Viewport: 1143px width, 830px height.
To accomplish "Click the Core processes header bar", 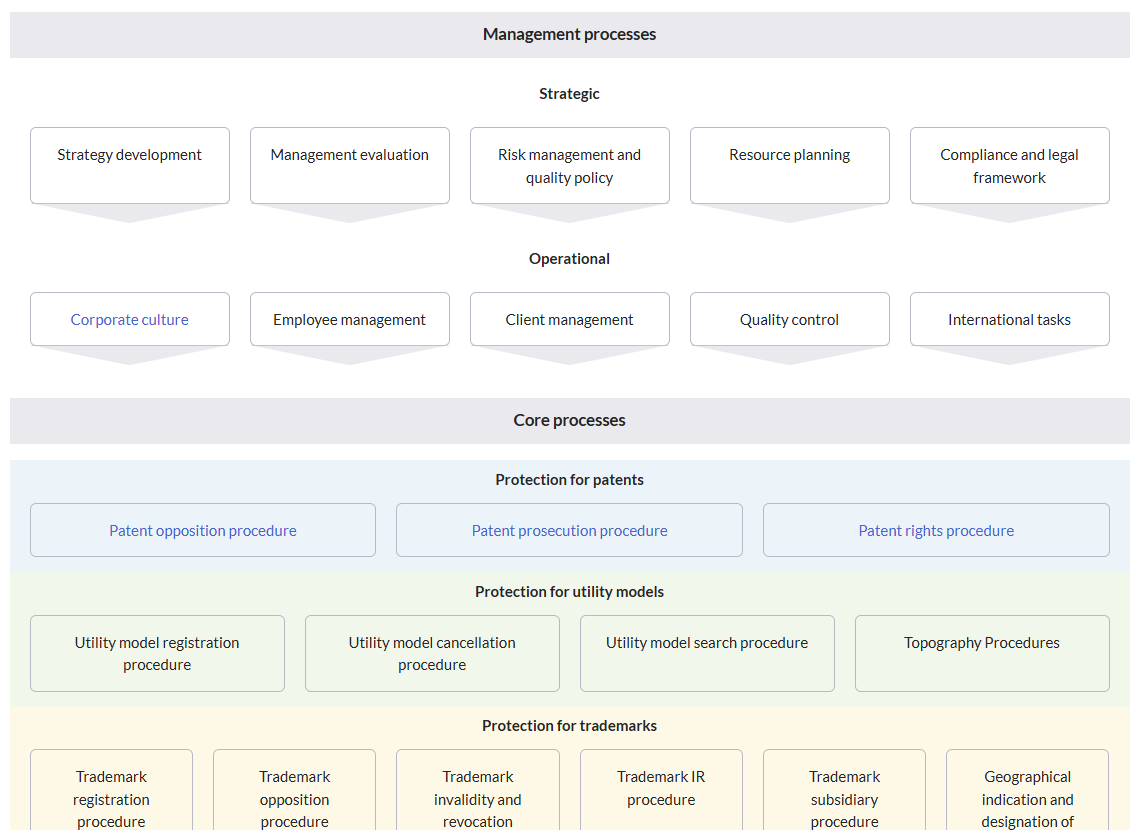I will tap(569, 421).
